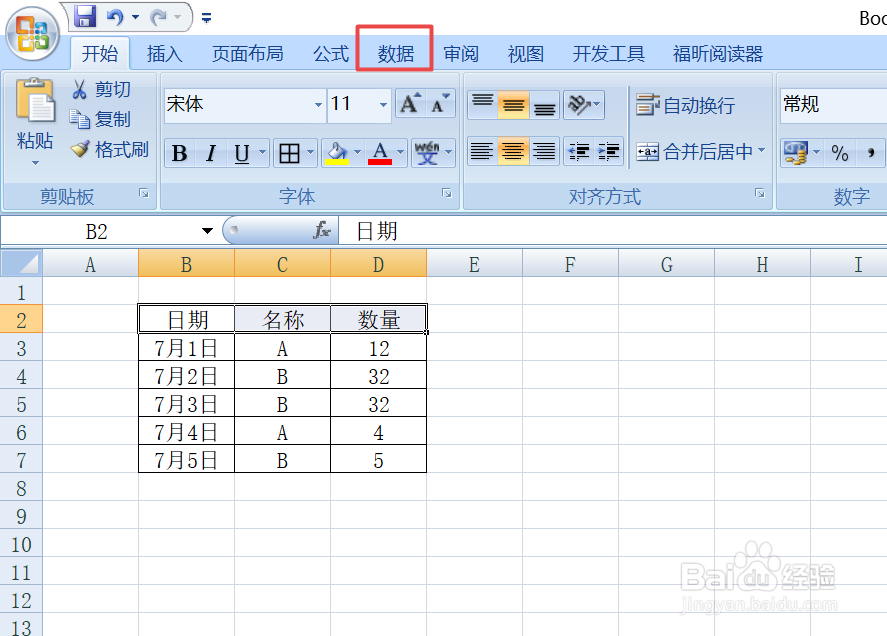Apply bold formatting with the B icon
Screen dimensions: 887x636
(x=179, y=152)
